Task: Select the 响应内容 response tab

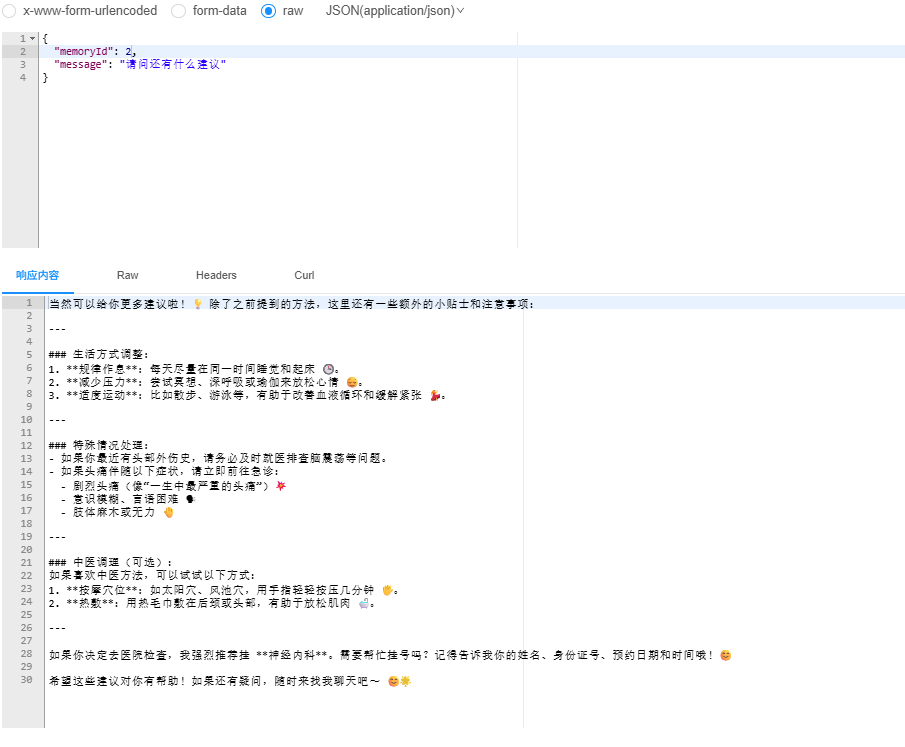Action: click(x=38, y=275)
